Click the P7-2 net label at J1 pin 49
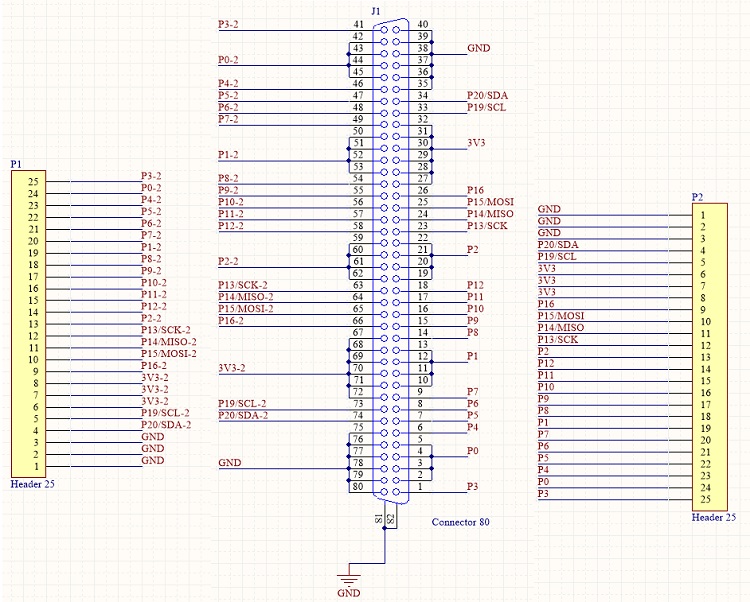The image size is (750, 602). (x=228, y=119)
